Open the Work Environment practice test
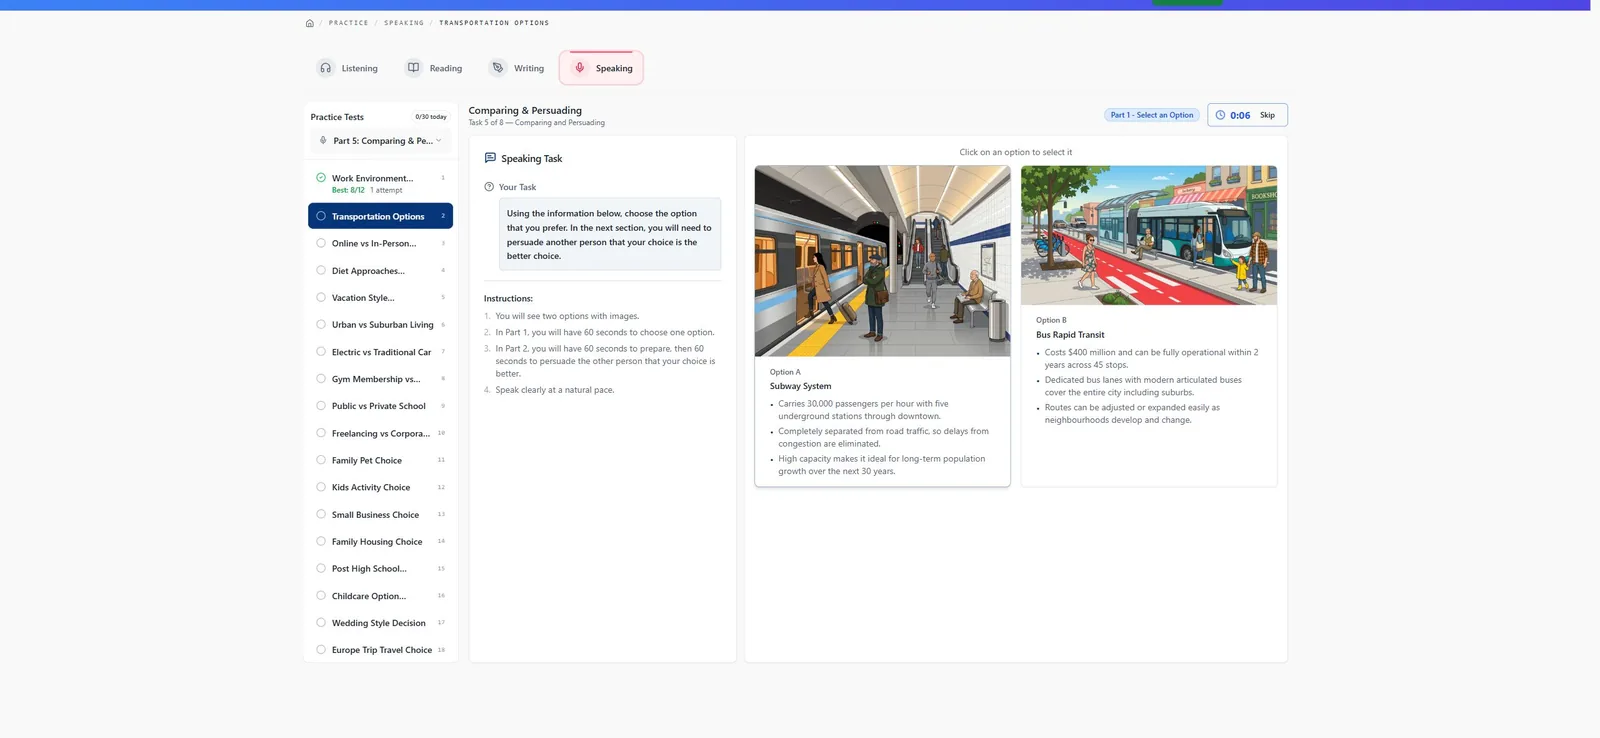Image resolution: width=1600 pixels, height=738 pixels. [381, 183]
